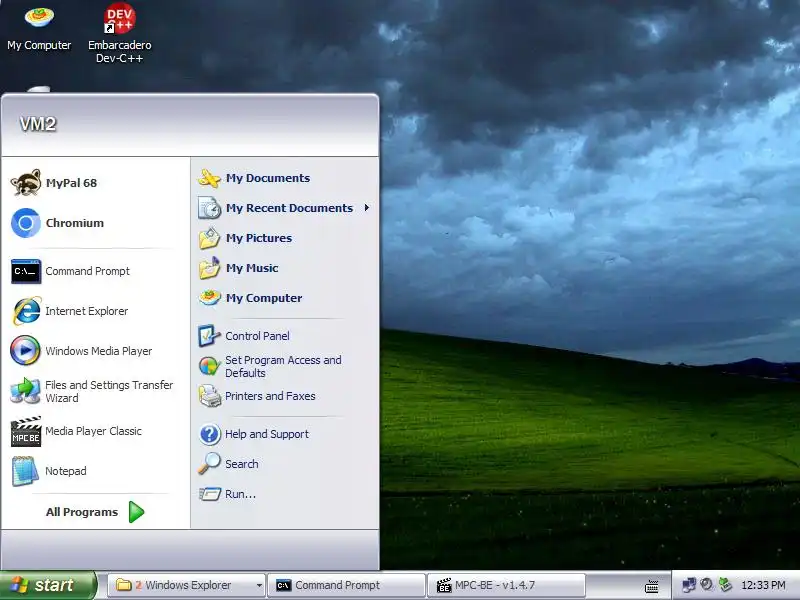Screen dimensions: 800x600
Task: Expand All Programs green arrow
Action: (x=136, y=512)
